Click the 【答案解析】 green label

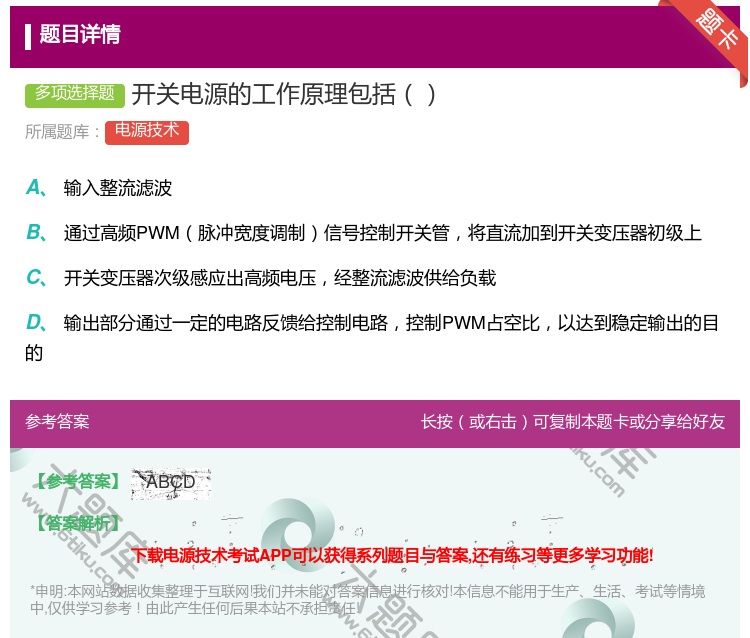click(78, 523)
